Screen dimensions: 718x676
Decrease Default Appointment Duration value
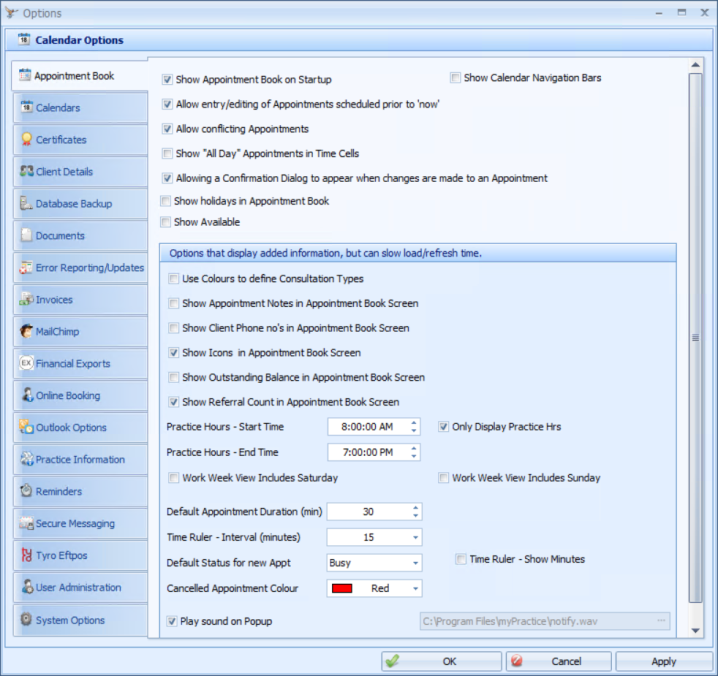(415, 516)
